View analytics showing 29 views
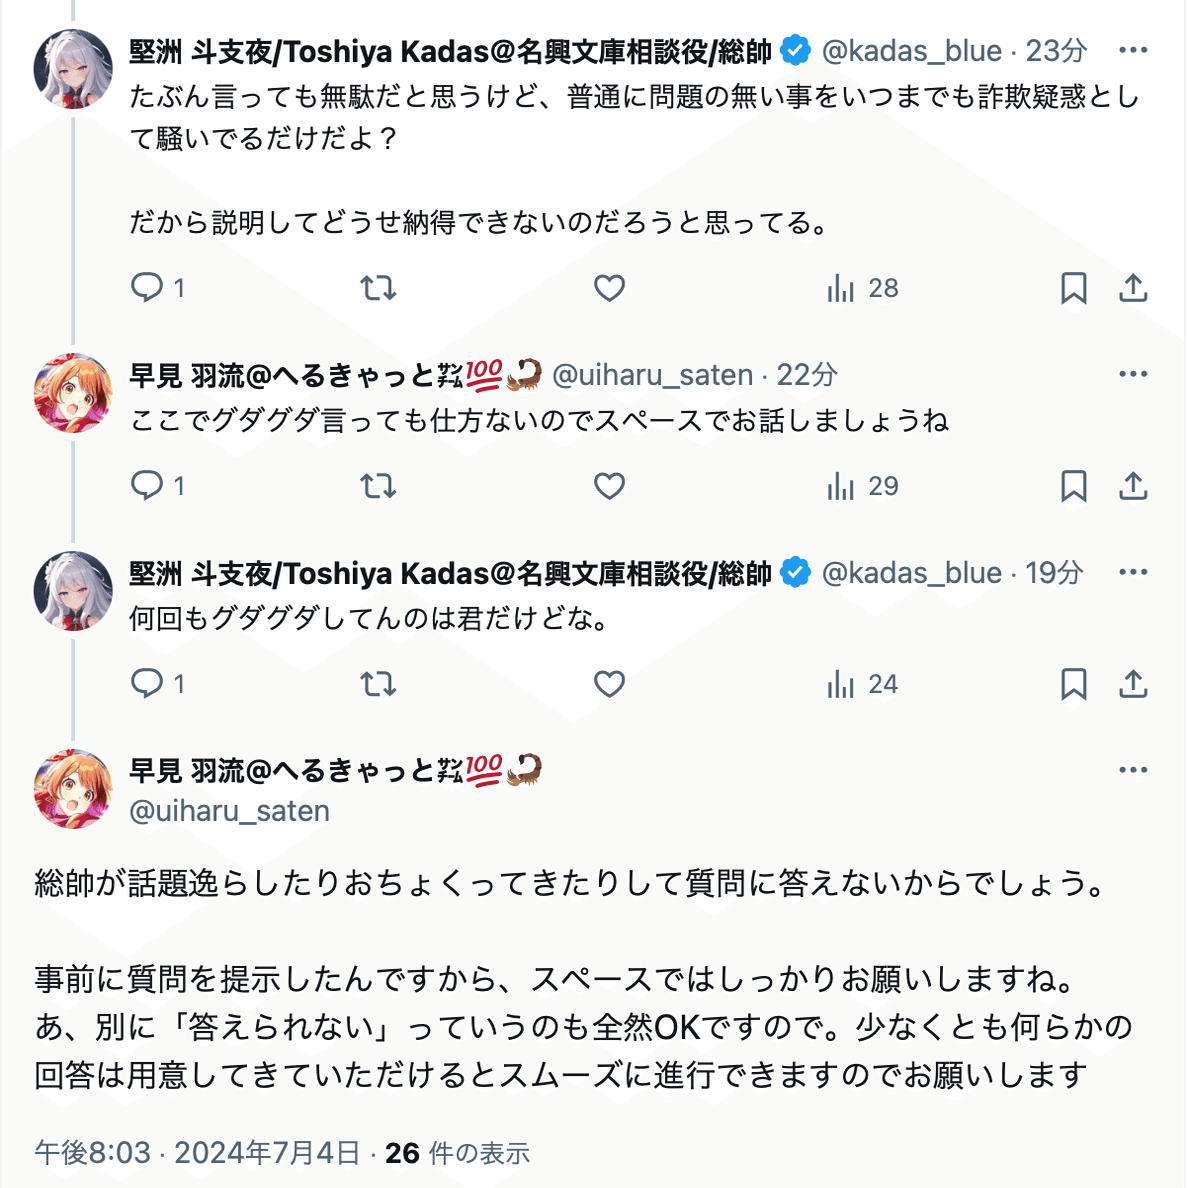This screenshot has height=1188, width=1188. click(863, 486)
